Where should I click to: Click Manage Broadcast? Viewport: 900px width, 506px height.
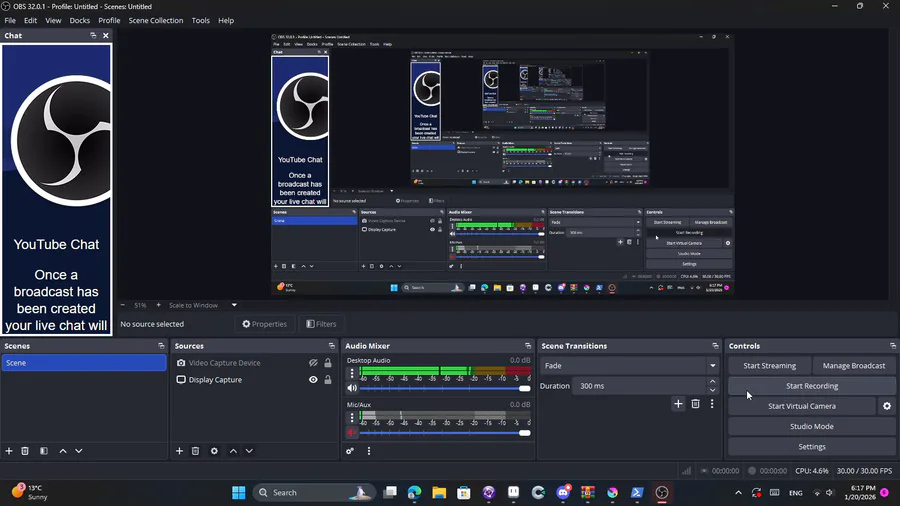854,365
